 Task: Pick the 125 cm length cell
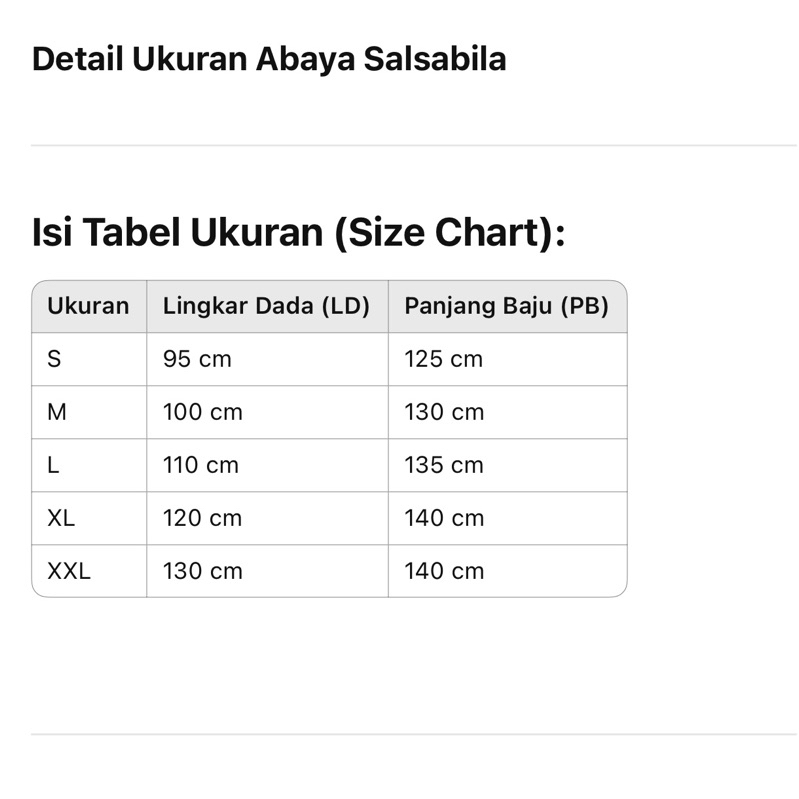(443, 359)
